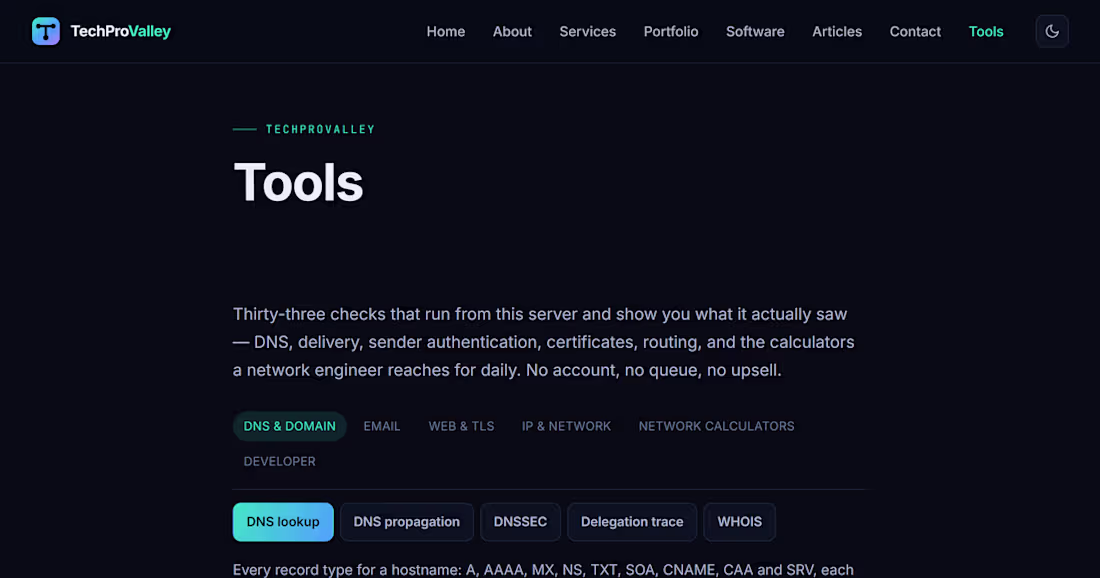
Task: Select the DNS & DOMAIN category tab
Action: [289, 426]
